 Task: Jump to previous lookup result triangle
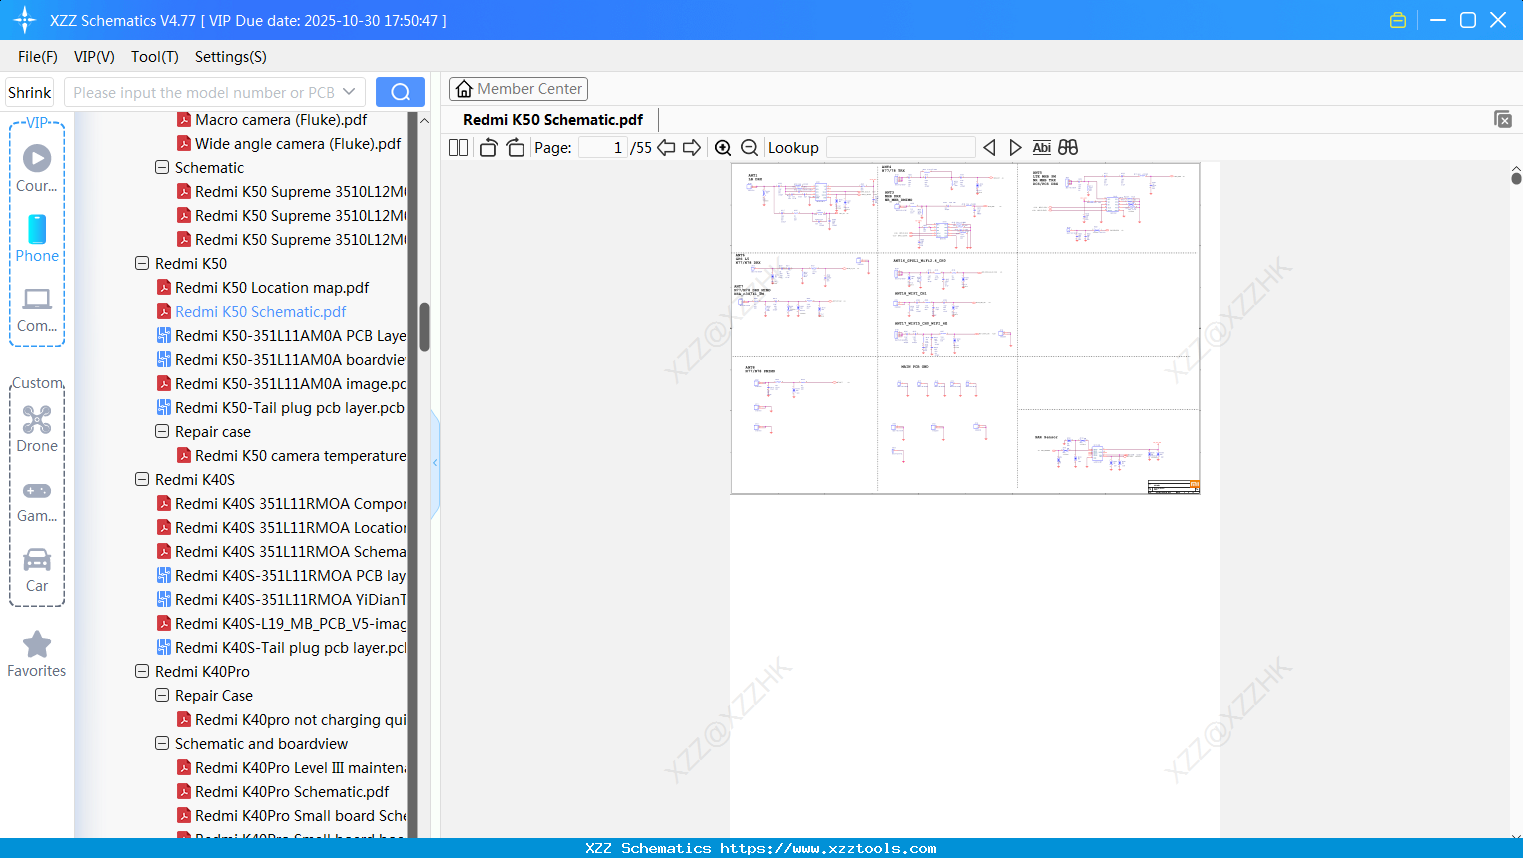coord(989,148)
